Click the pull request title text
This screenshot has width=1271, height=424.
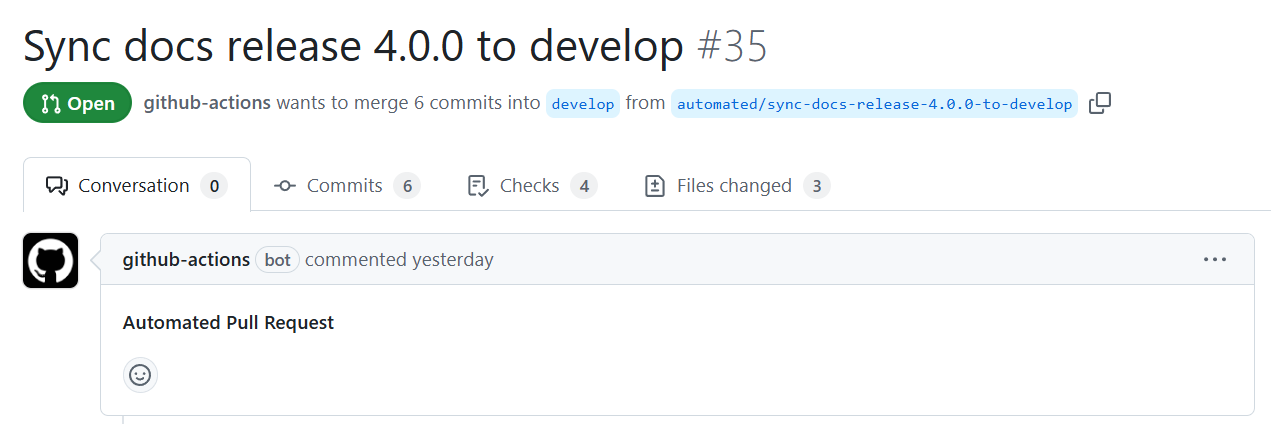pos(353,46)
